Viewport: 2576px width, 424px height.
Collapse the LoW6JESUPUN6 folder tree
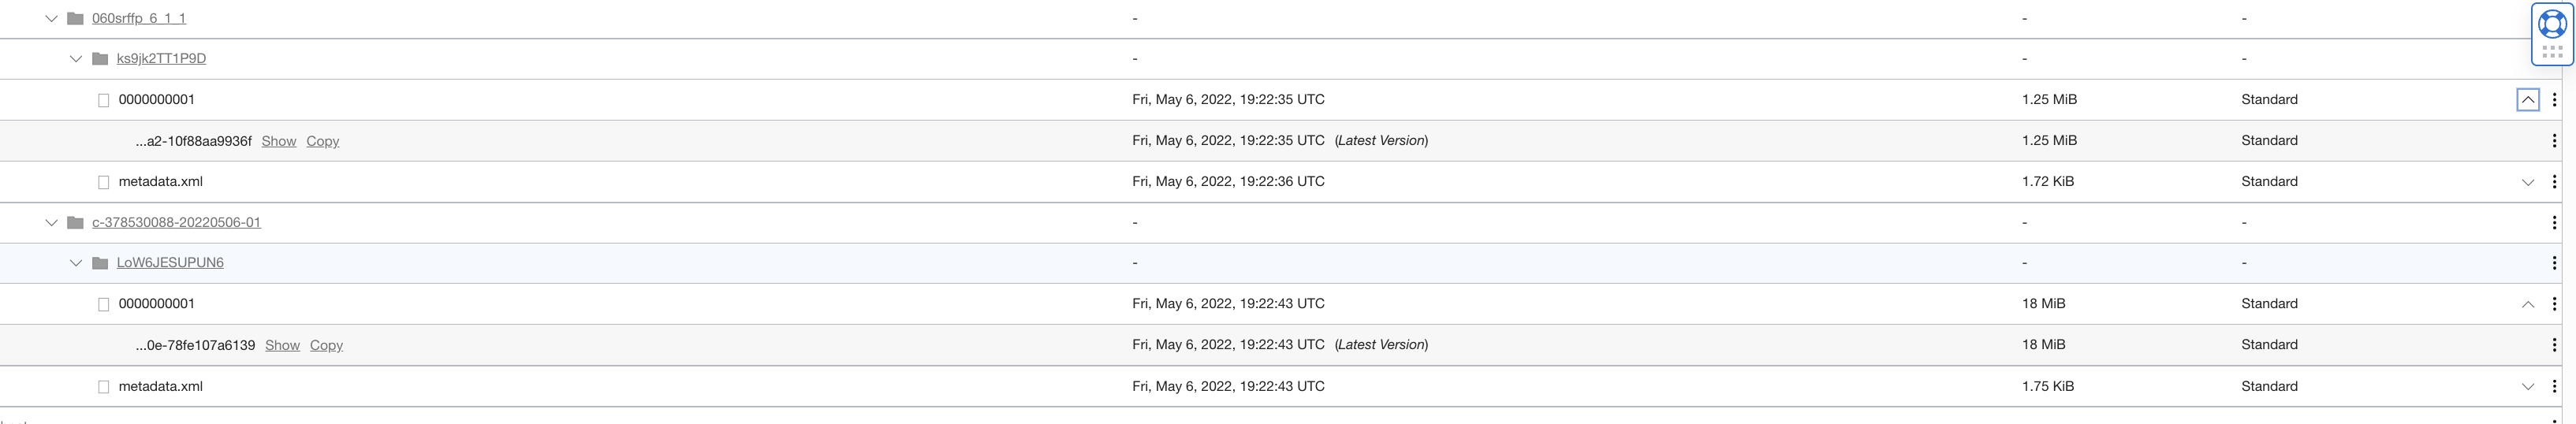tap(75, 263)
